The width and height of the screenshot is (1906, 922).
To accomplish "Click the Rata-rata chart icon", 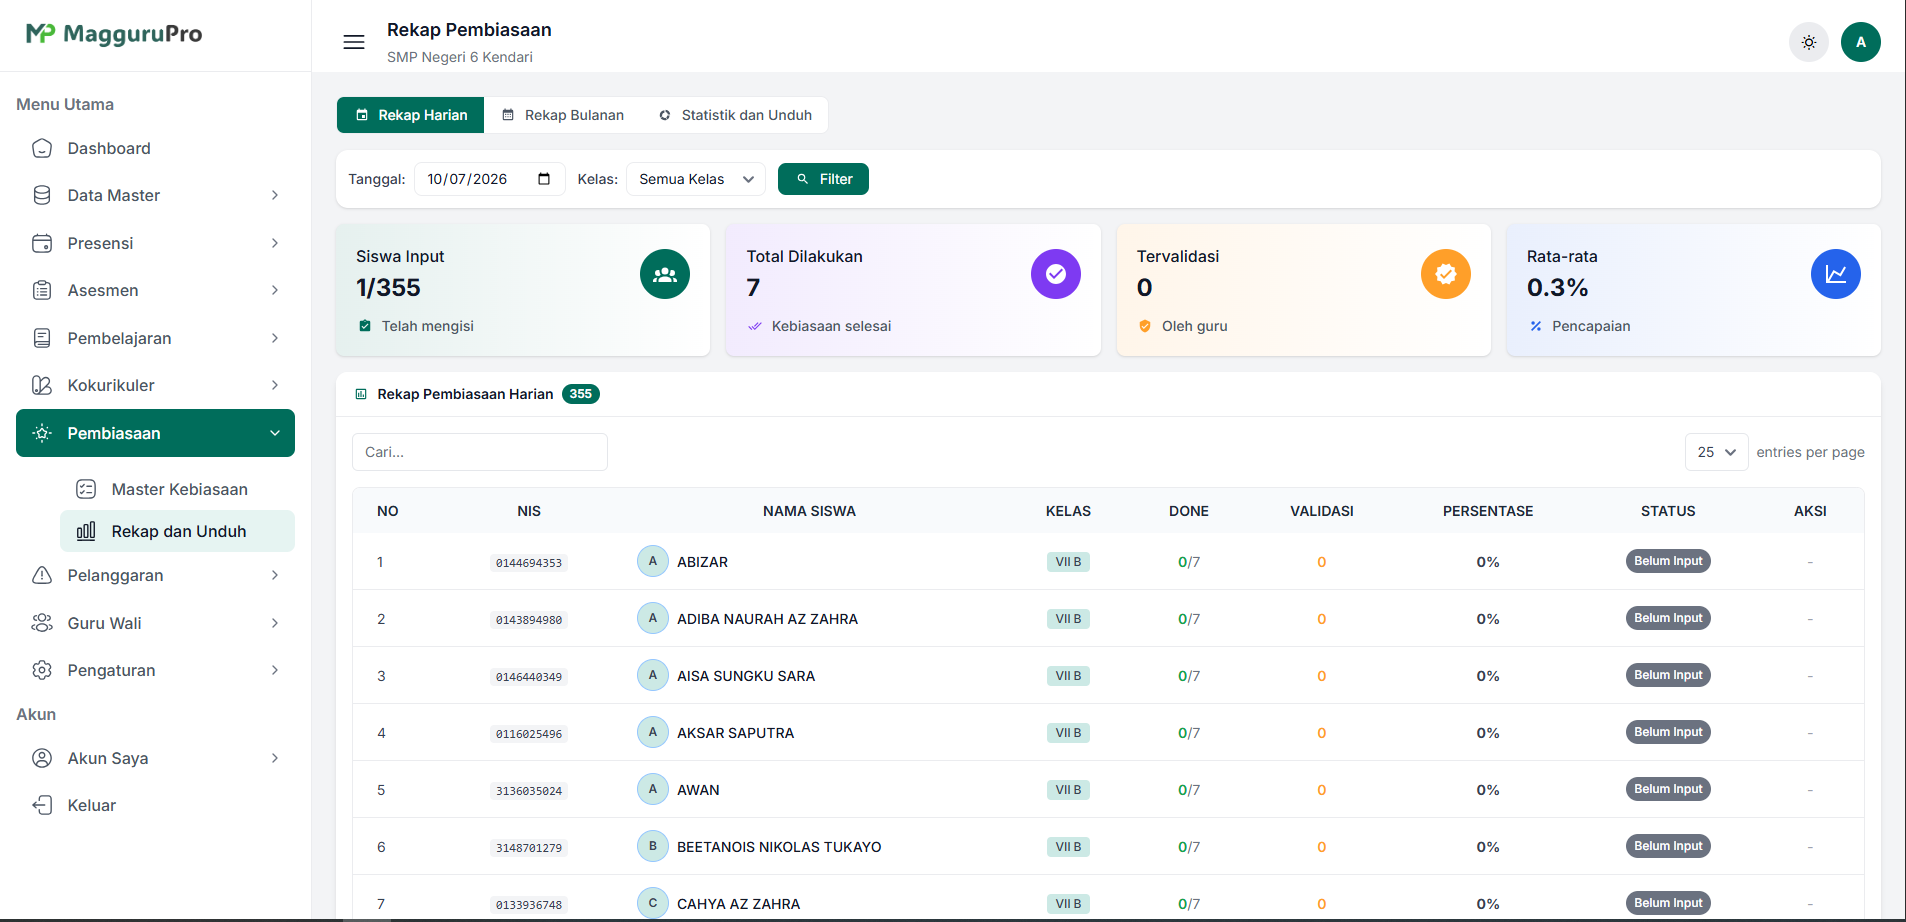I will 1836,274.
